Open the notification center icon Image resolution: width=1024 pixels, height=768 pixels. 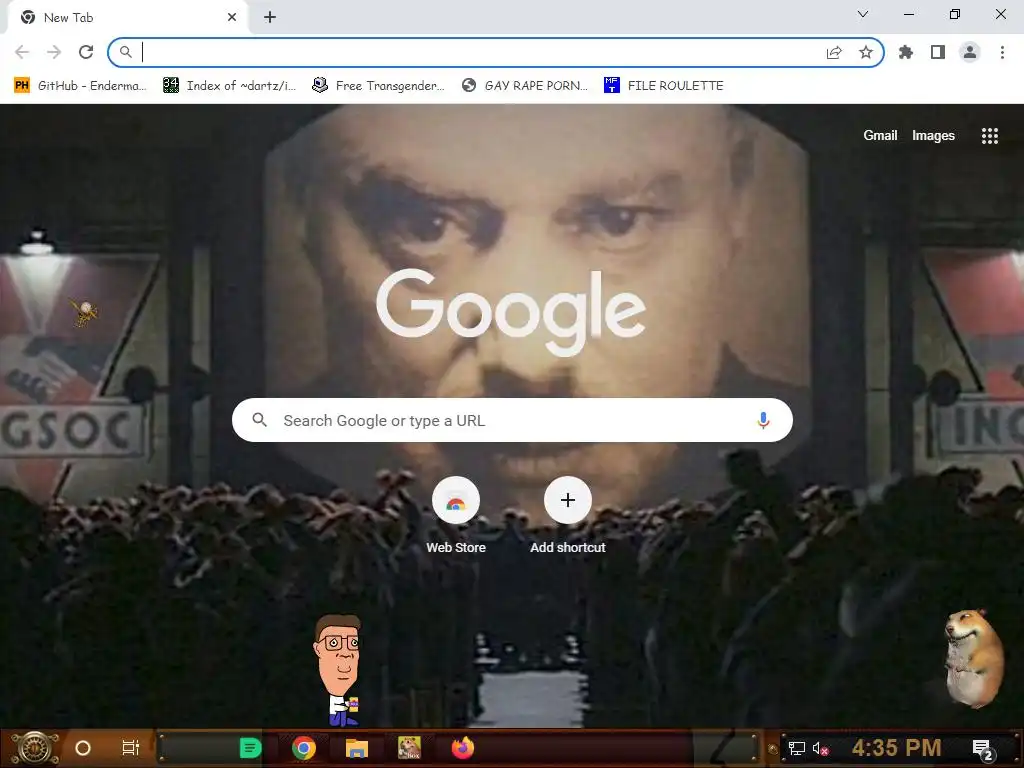coord(983,750)
